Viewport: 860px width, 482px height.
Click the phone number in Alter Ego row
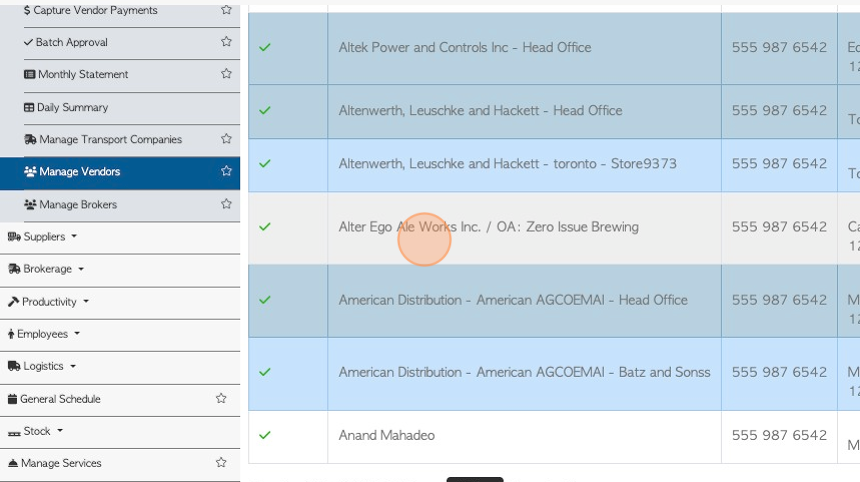(779, 226)
